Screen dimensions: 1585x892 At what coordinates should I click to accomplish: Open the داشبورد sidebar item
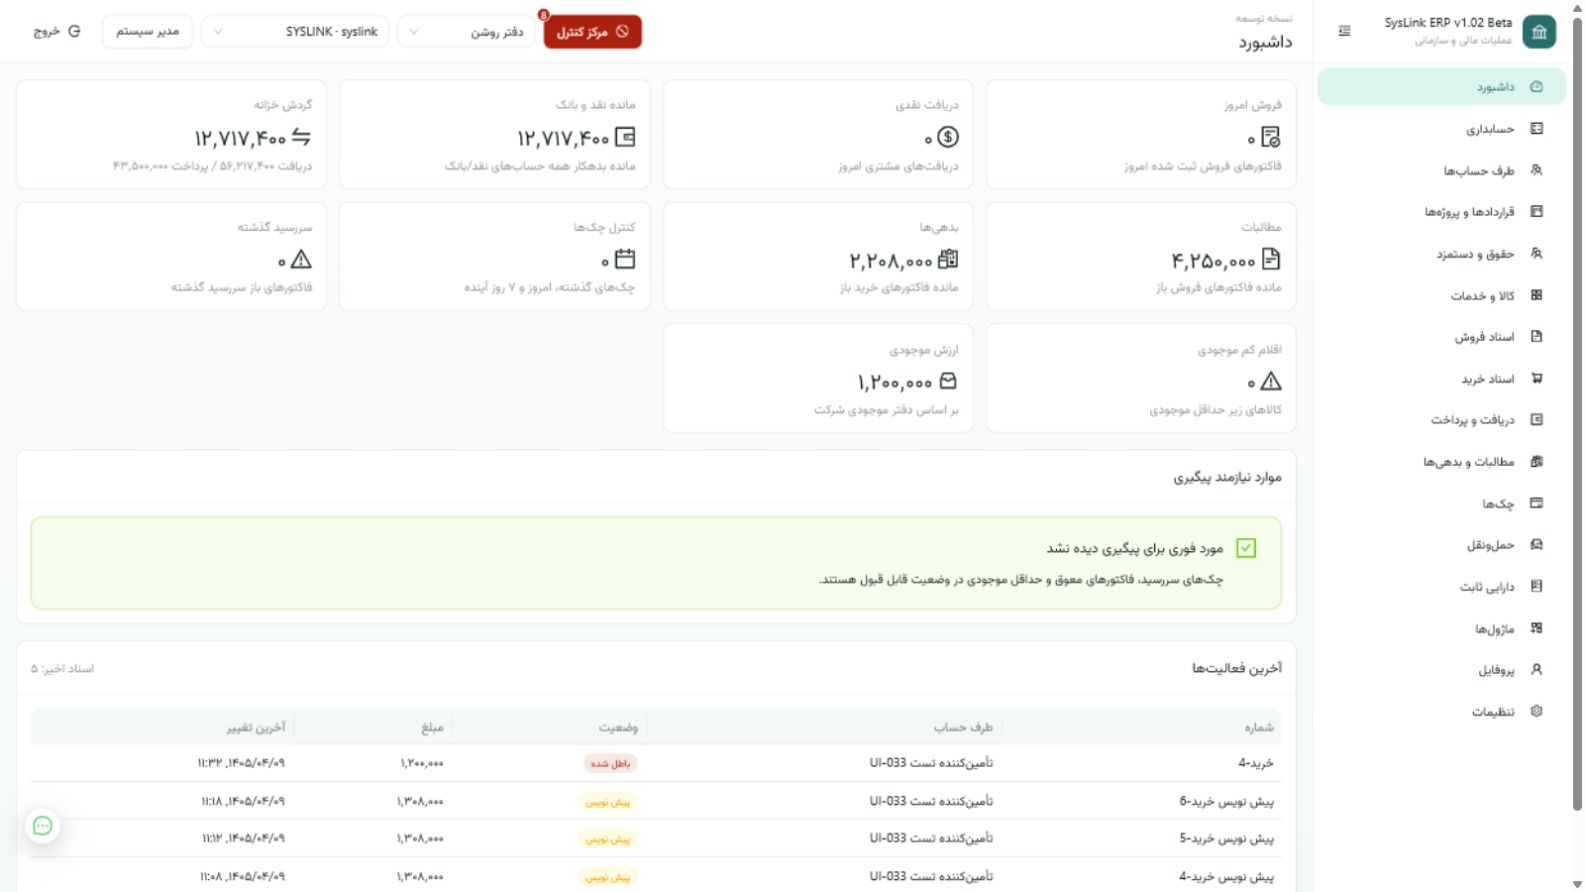(x=1441, y=87)
